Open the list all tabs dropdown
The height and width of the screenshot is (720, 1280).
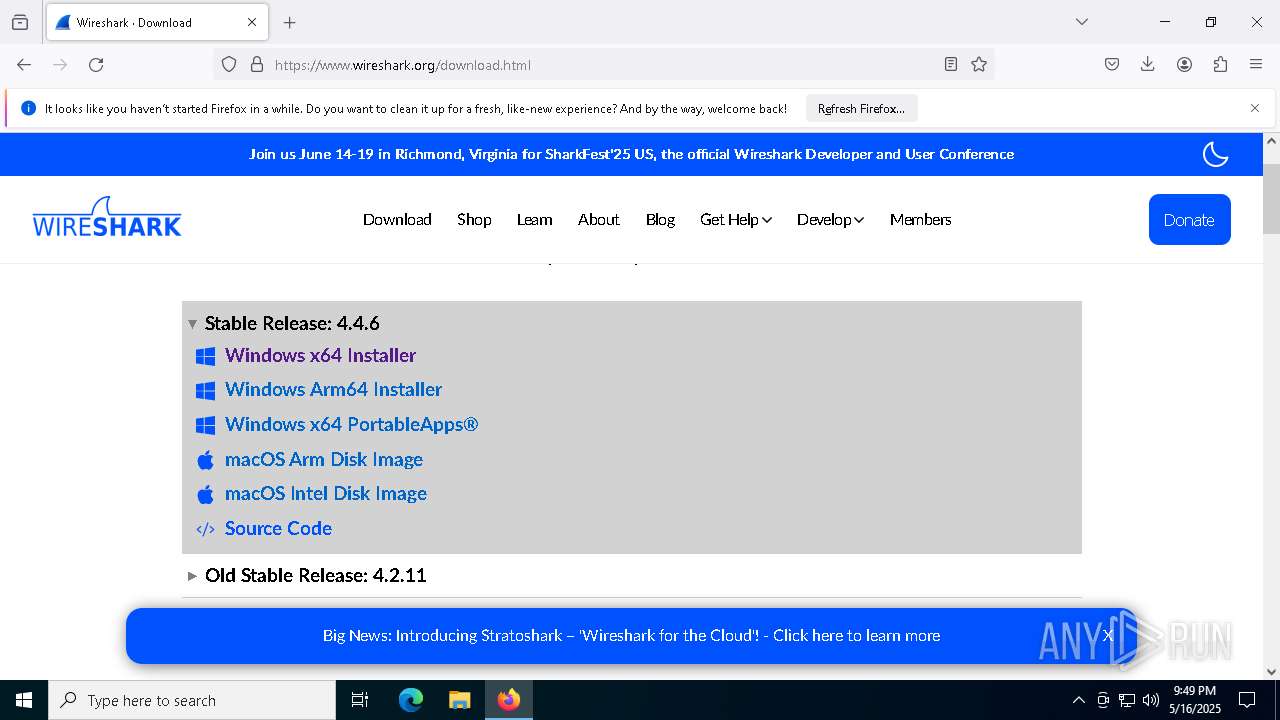point(1082,22)
